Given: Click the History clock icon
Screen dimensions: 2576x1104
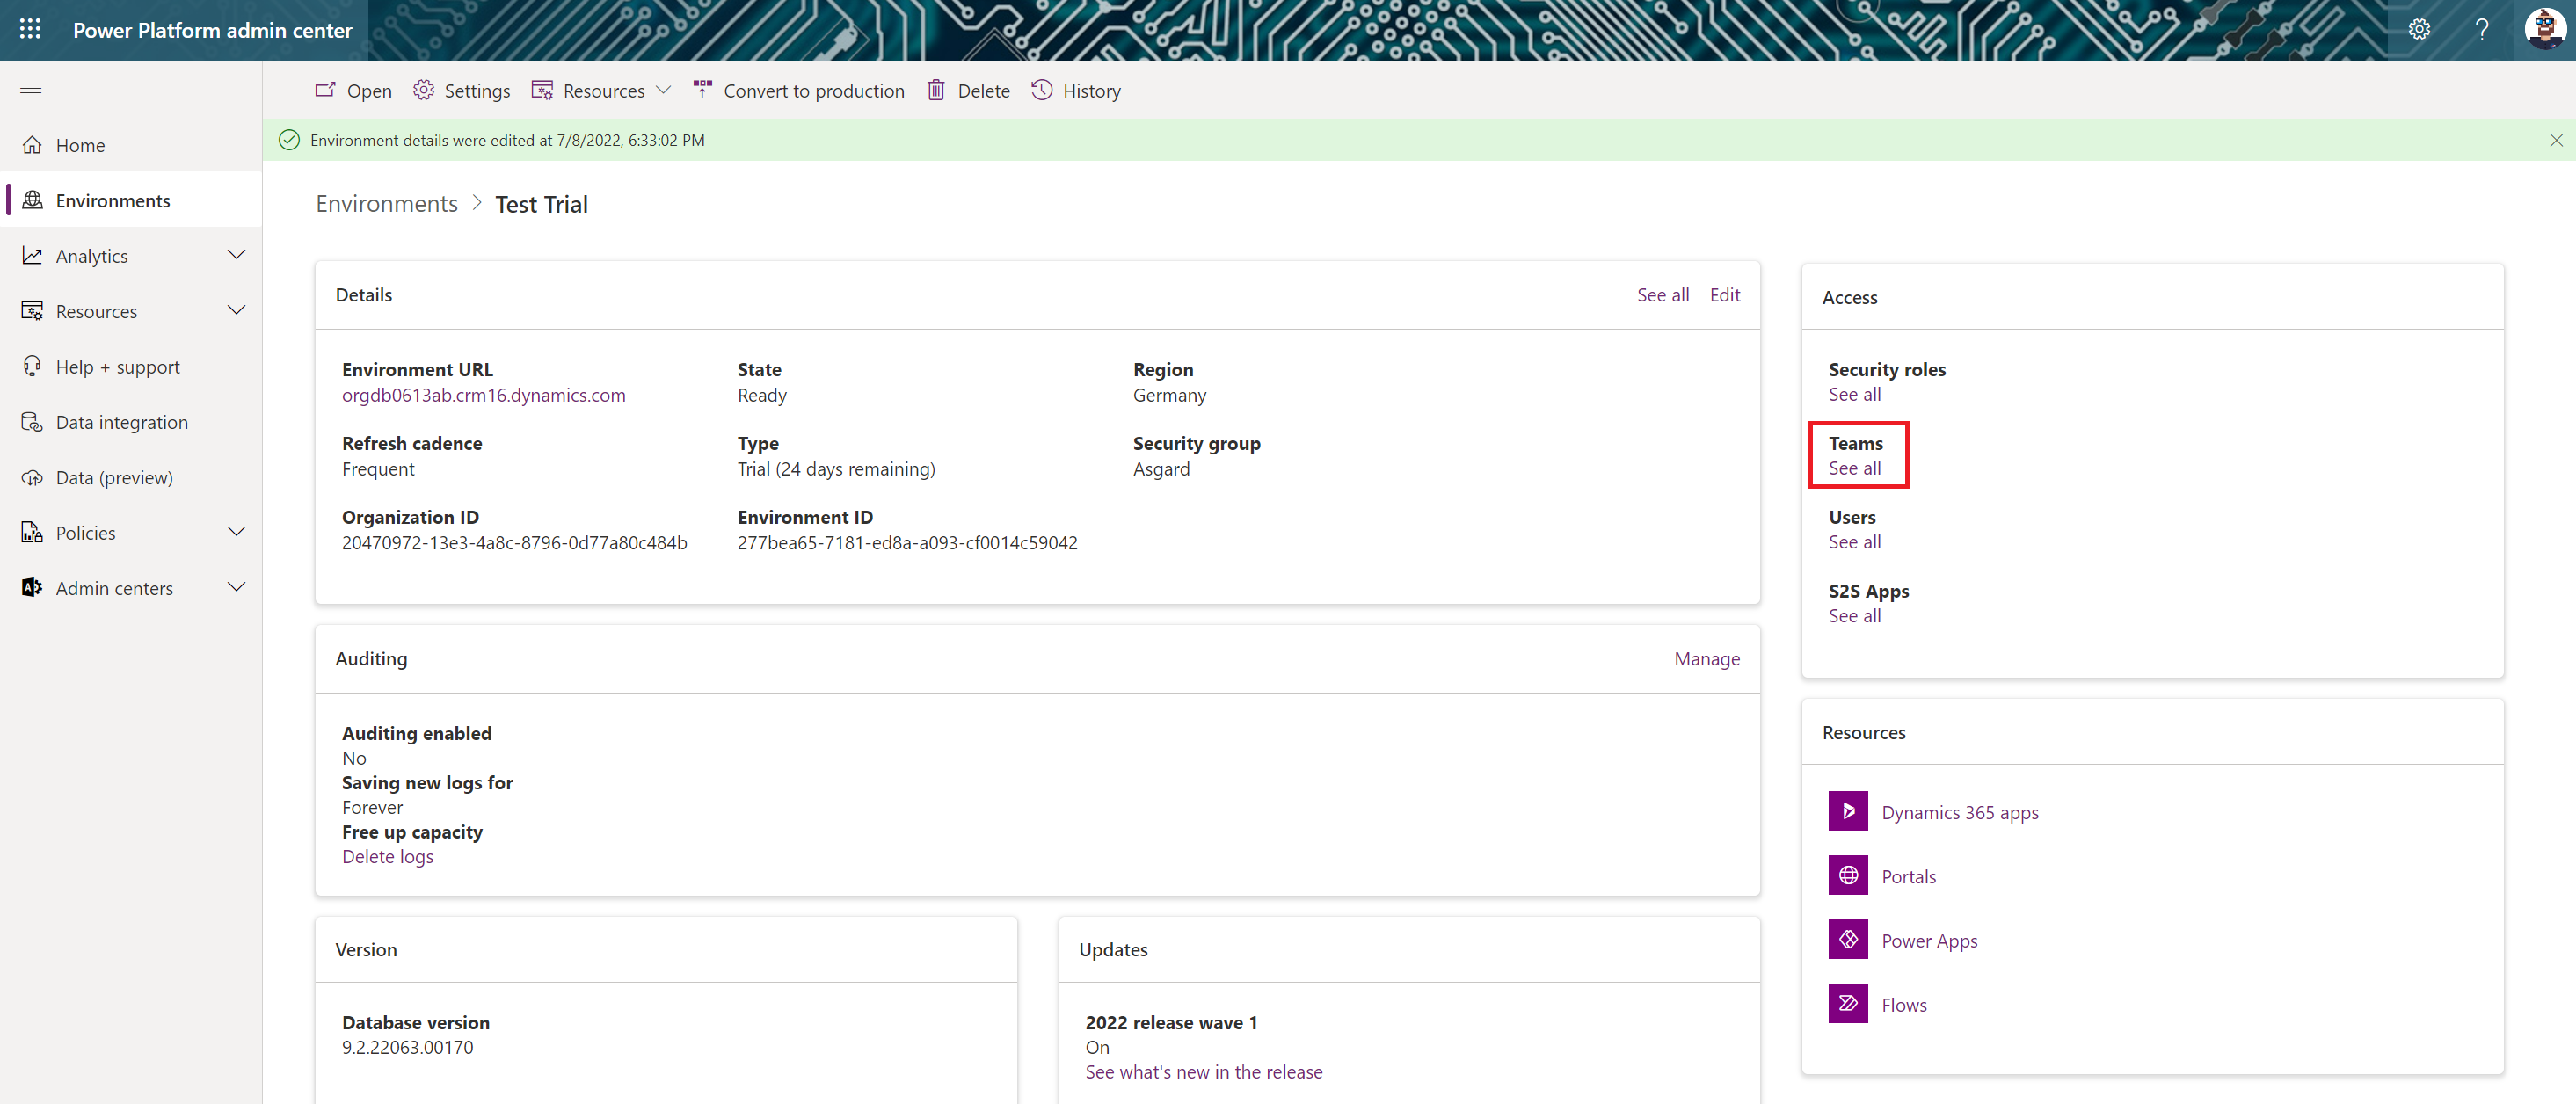Looking at the screenshot, I should point(1042,90).
